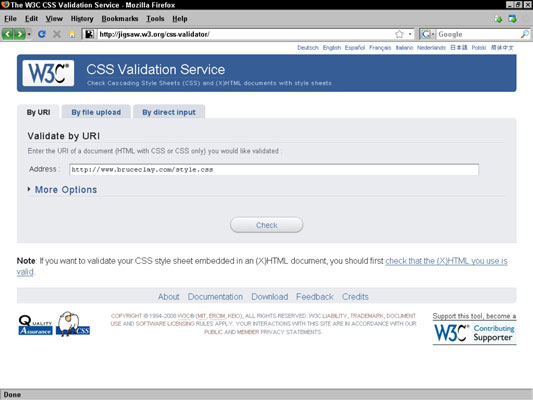
Task: Click the software licensing link
Action: (165, 324)
